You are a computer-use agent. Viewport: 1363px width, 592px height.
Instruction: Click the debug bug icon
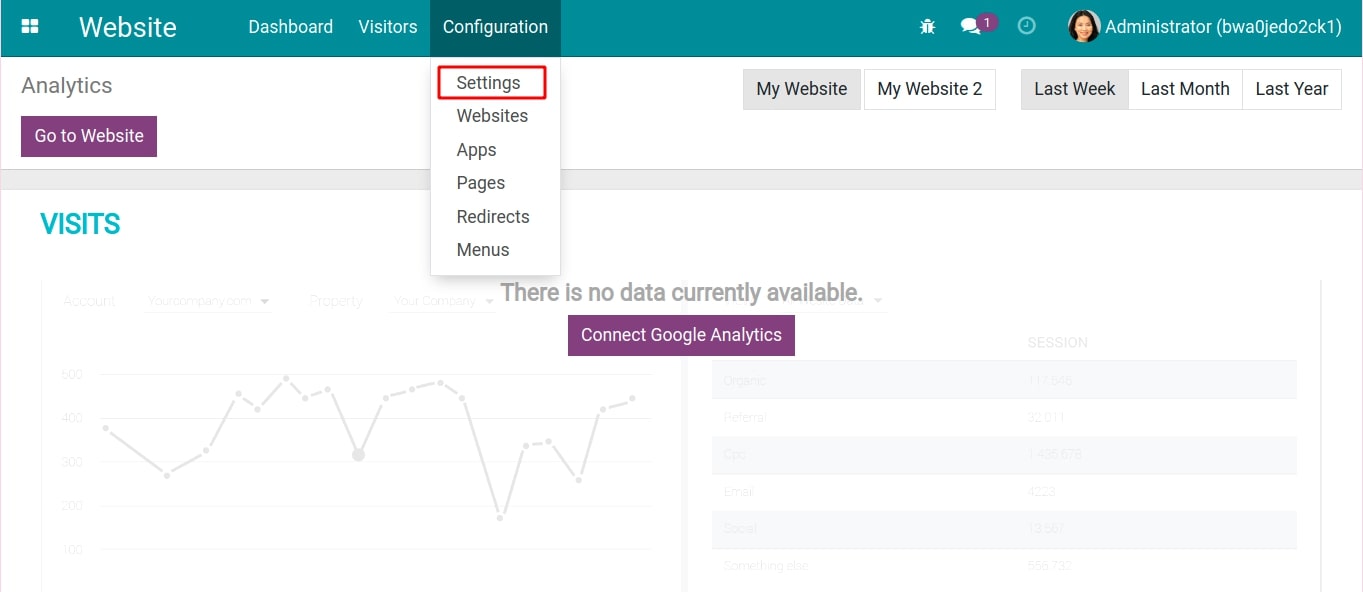(927, 27)
